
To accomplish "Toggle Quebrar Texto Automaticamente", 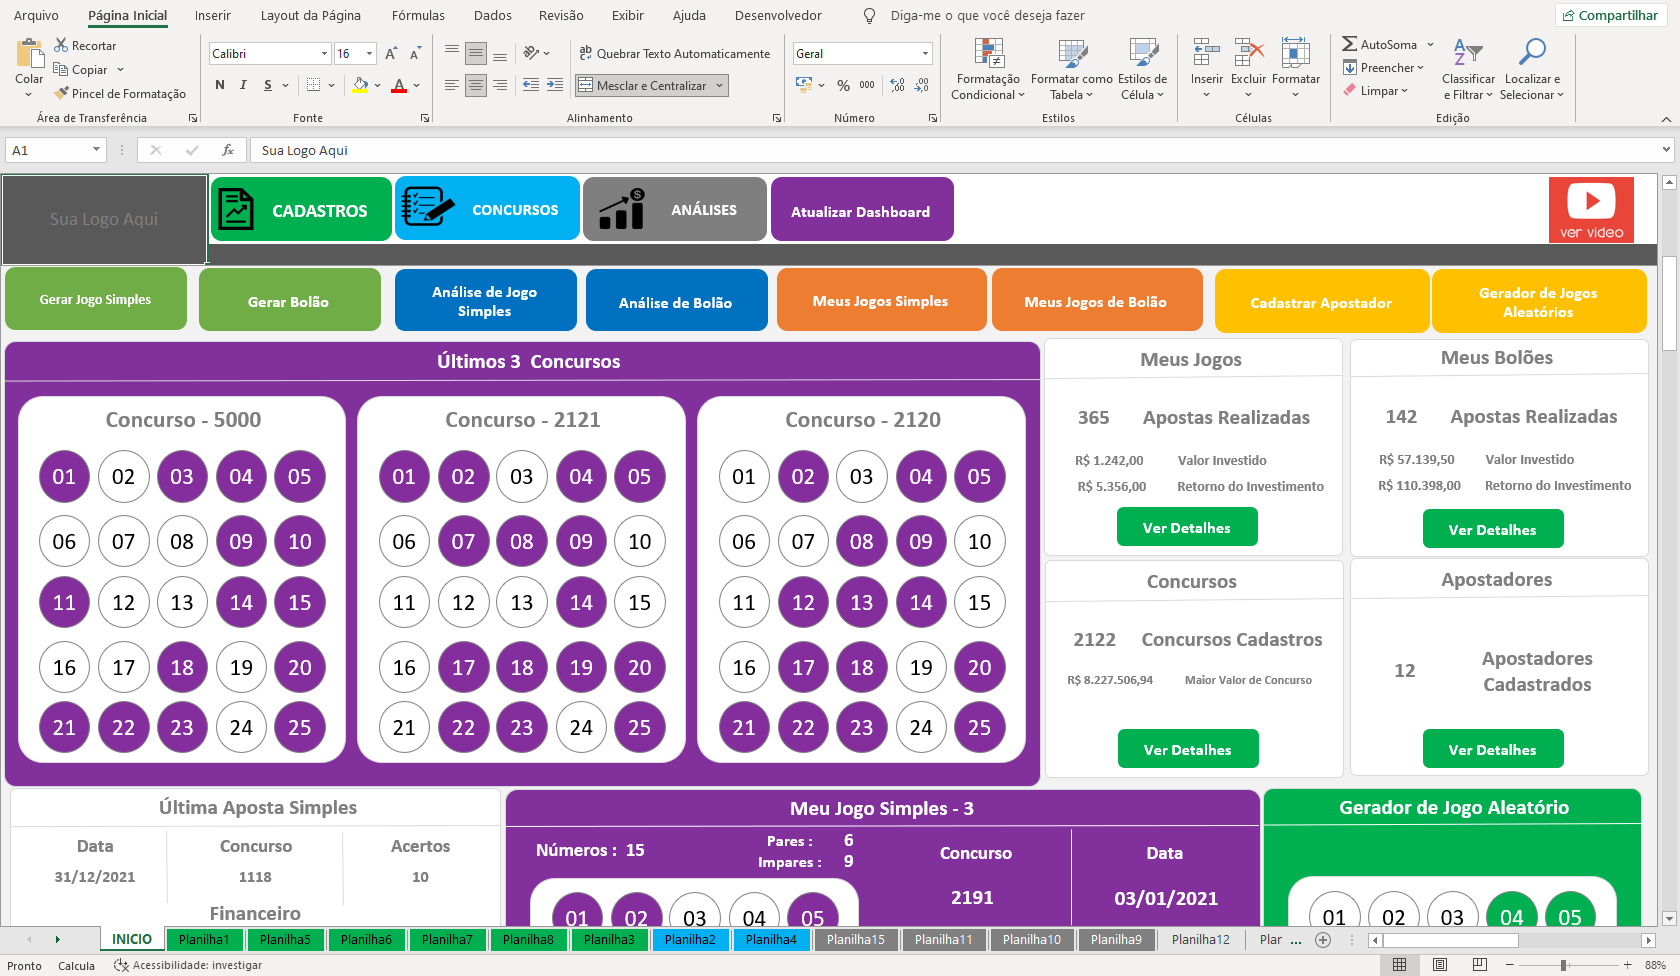I will (674, 53).
